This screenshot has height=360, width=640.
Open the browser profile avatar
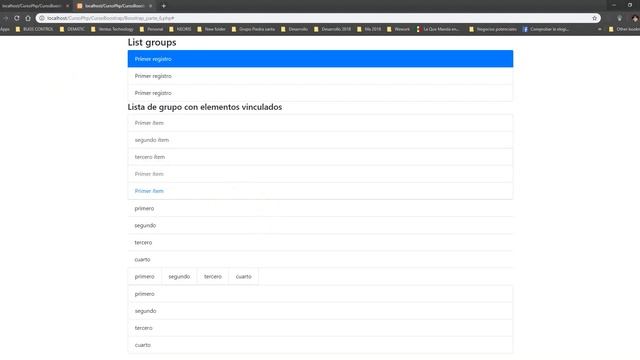click(x=635, y=18)
